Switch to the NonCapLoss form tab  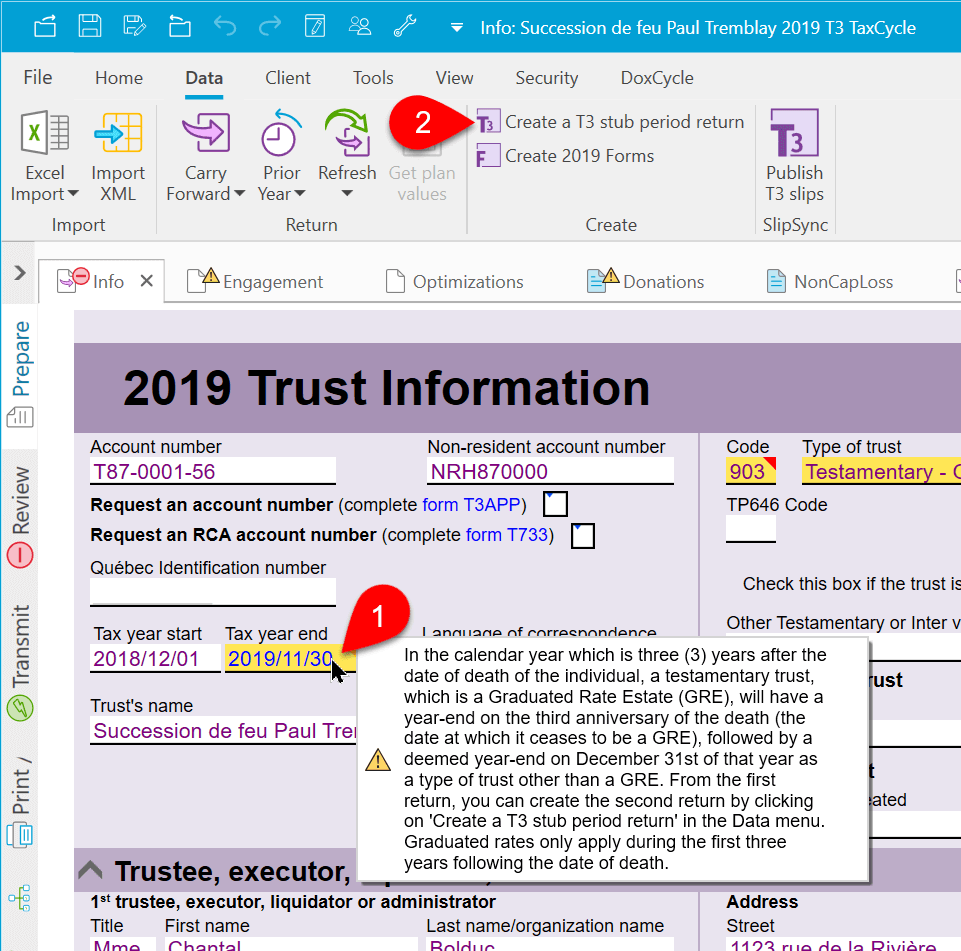point(830,281)
